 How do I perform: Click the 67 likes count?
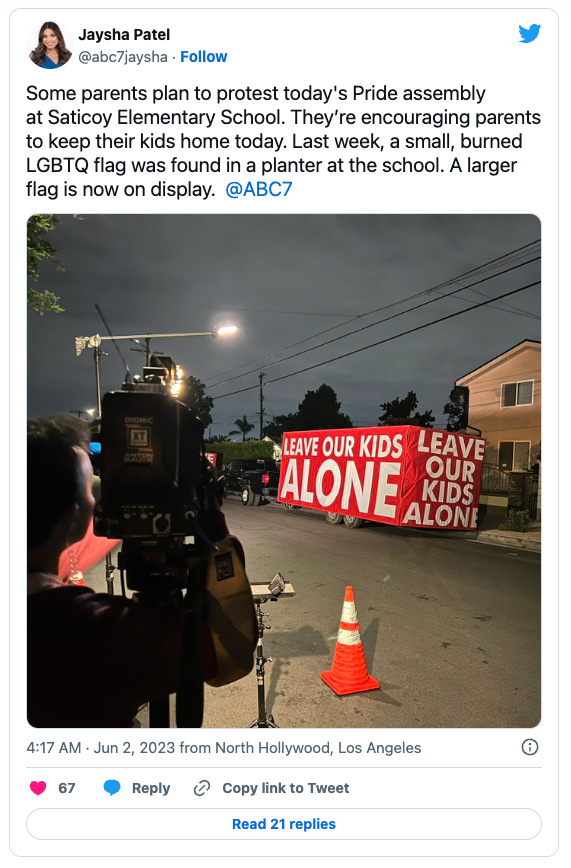[x=66, y=788]
